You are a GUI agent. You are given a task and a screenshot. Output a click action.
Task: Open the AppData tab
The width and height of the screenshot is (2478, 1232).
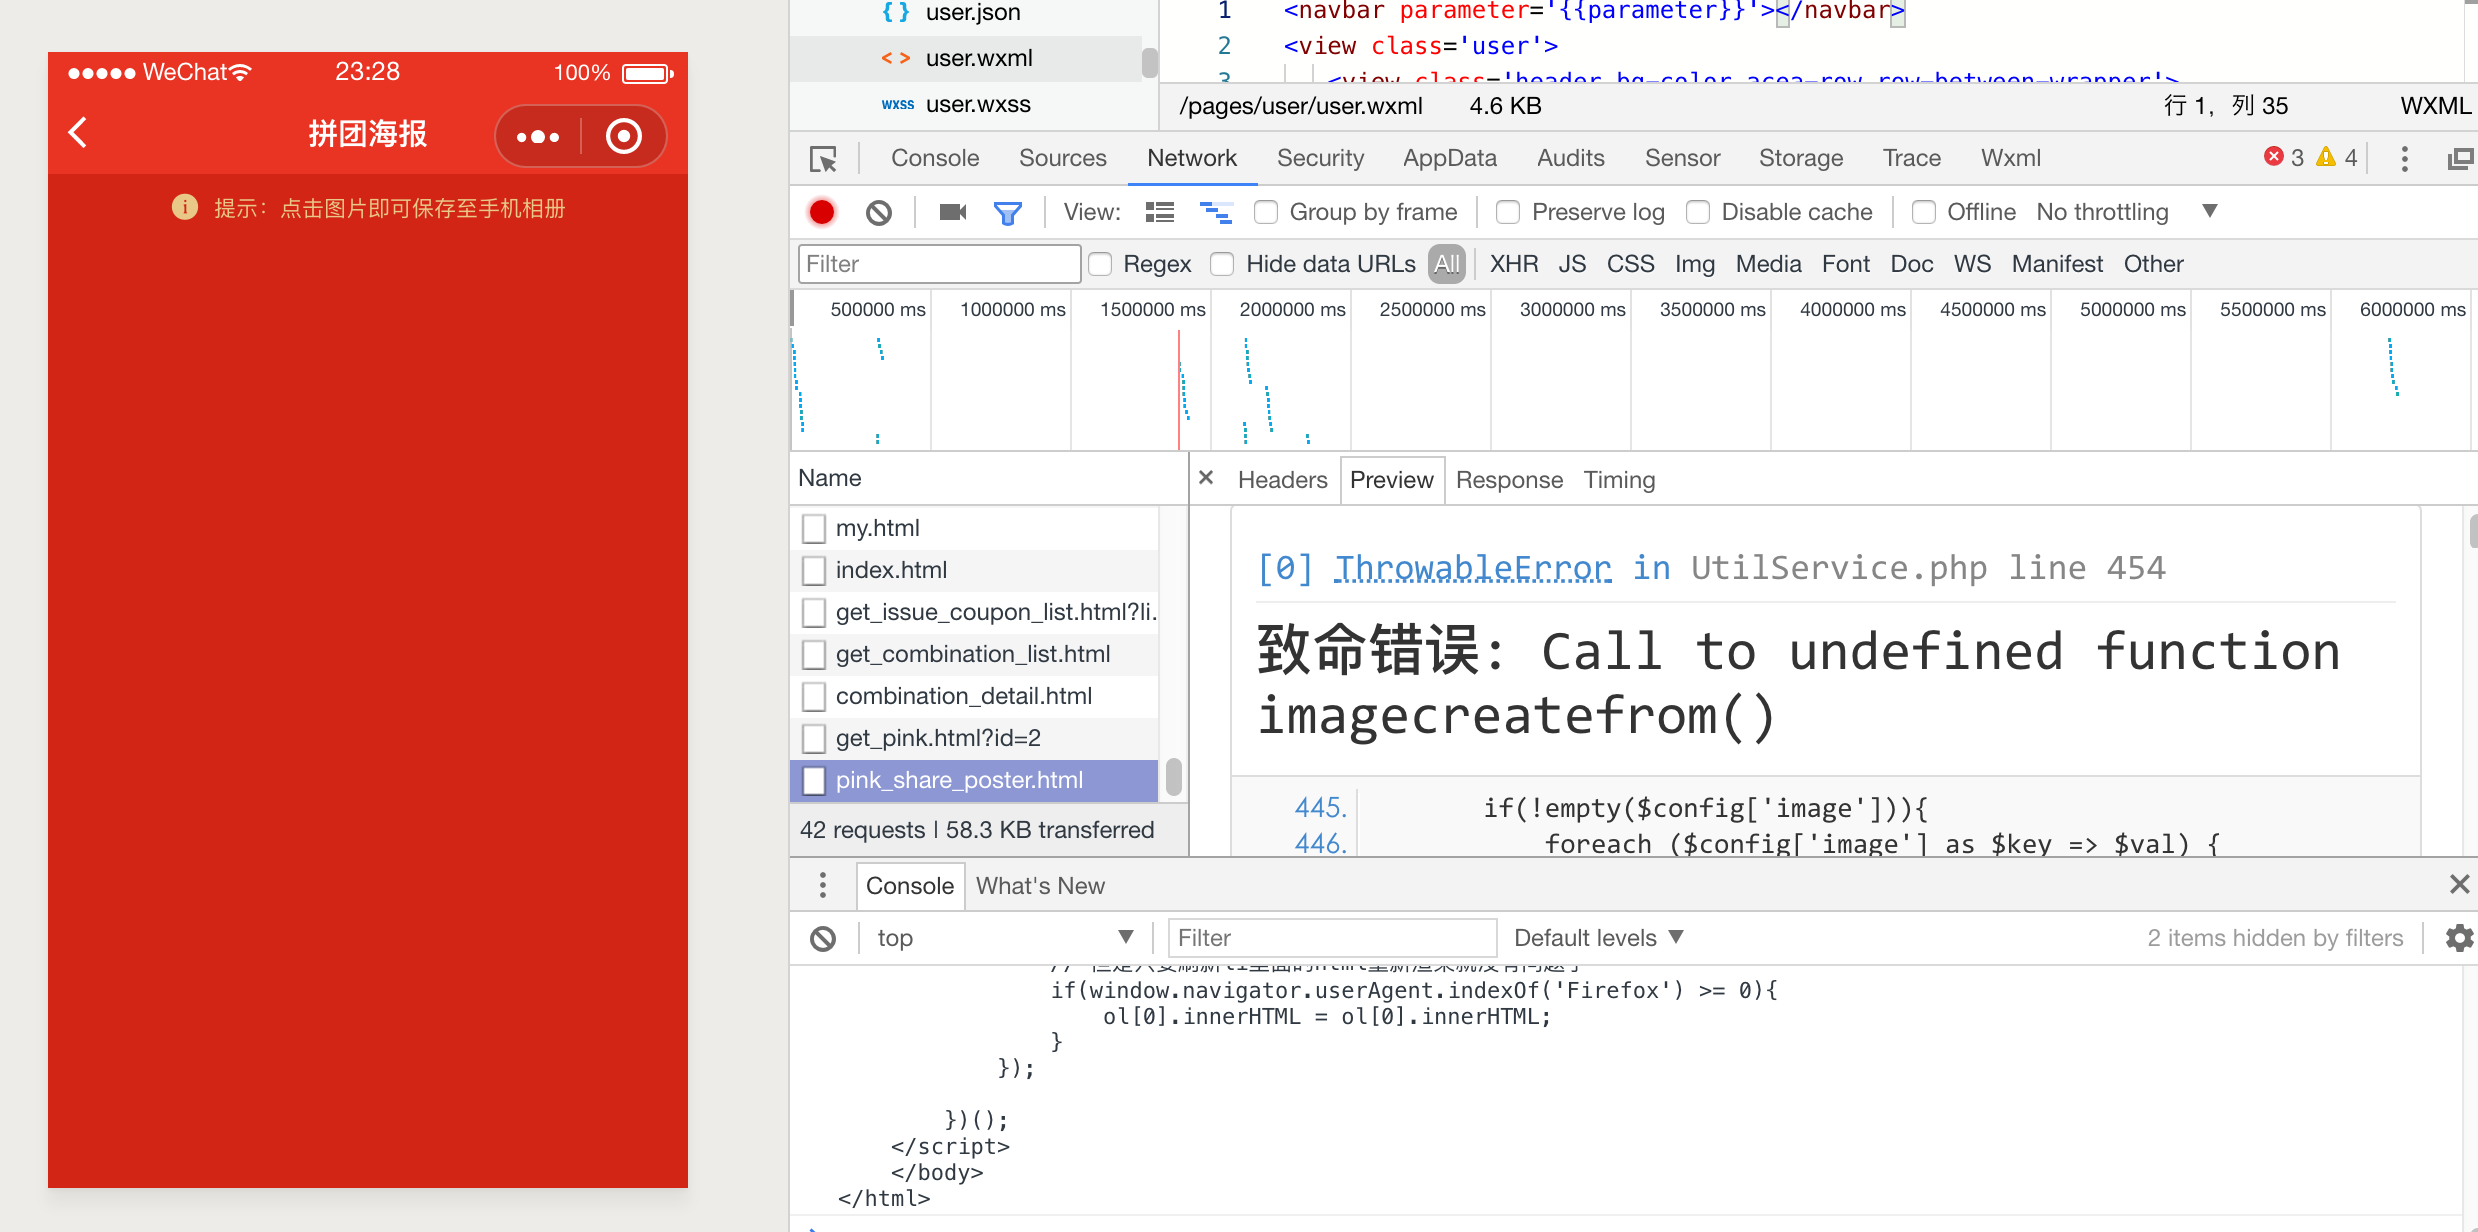click(x=1449, y=158)
